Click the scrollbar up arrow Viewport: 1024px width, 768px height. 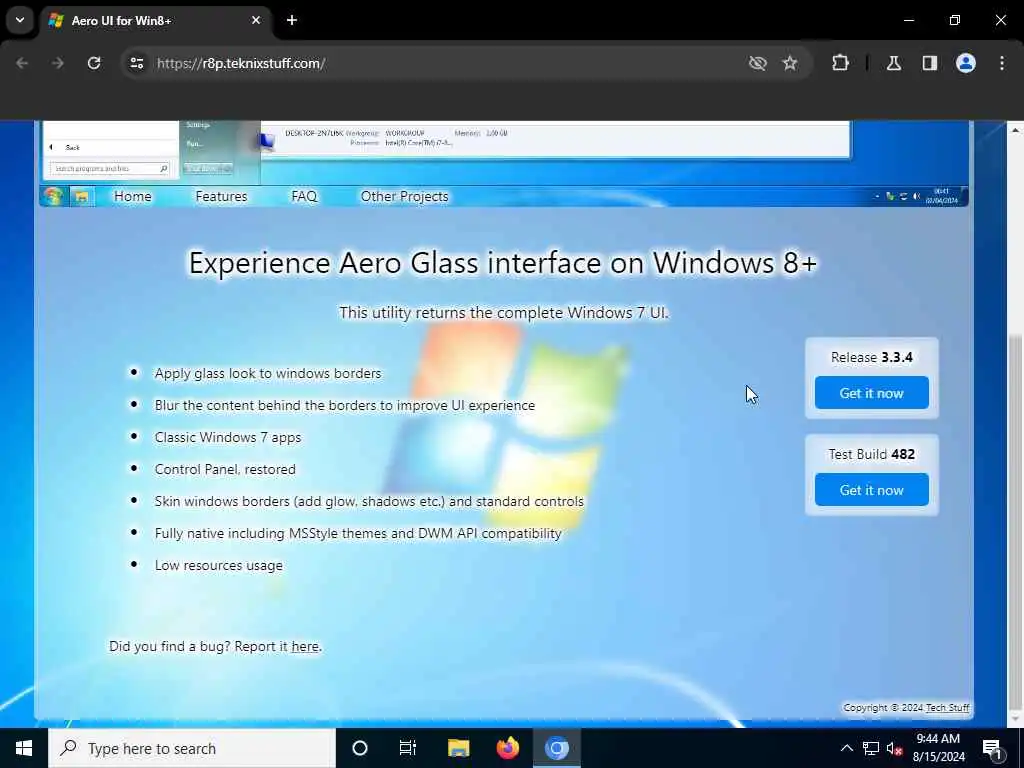click(1016, 130)
